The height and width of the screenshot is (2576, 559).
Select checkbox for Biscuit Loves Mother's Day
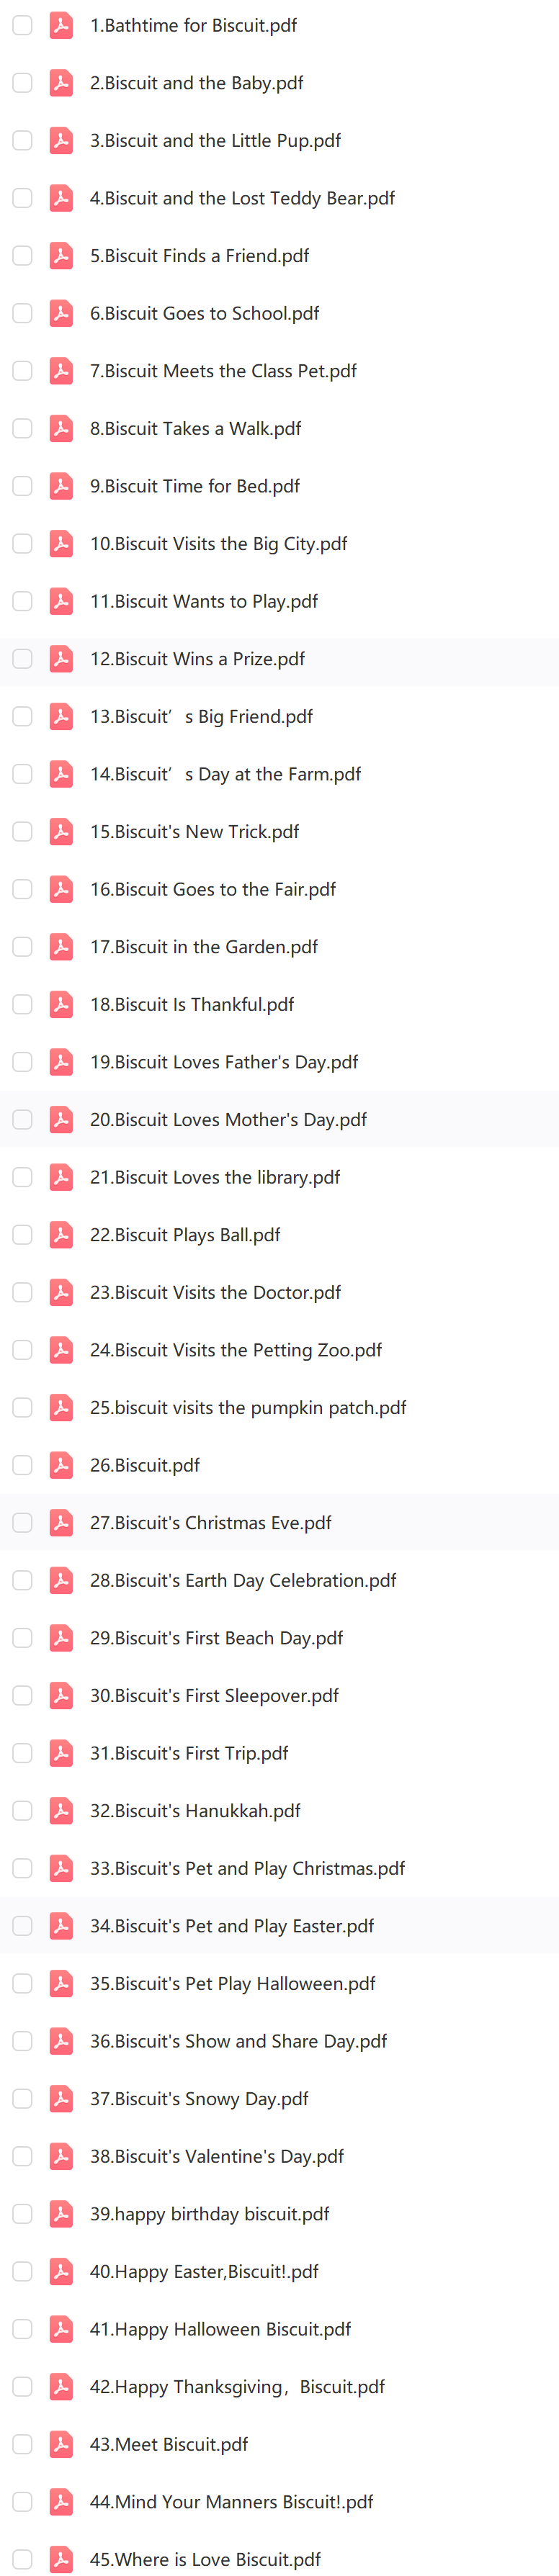pyautogui.click(x=22, y=1120)
